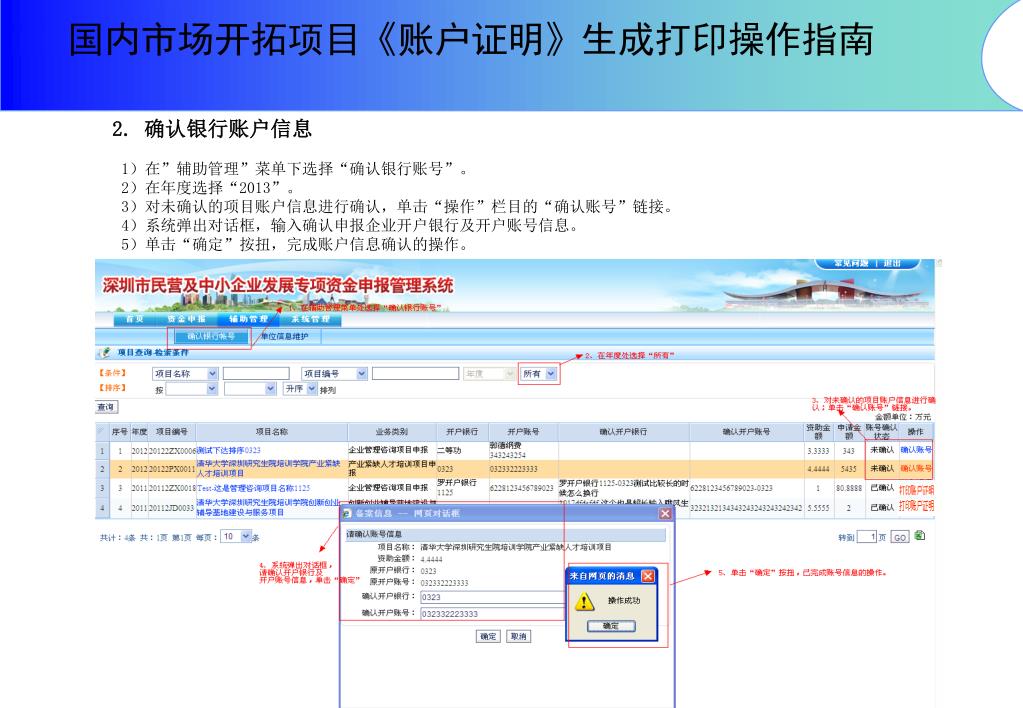Close the 备案信息 网页对话框 dialog
Screen dimensions: 1023x708
(x=665, y=514)
